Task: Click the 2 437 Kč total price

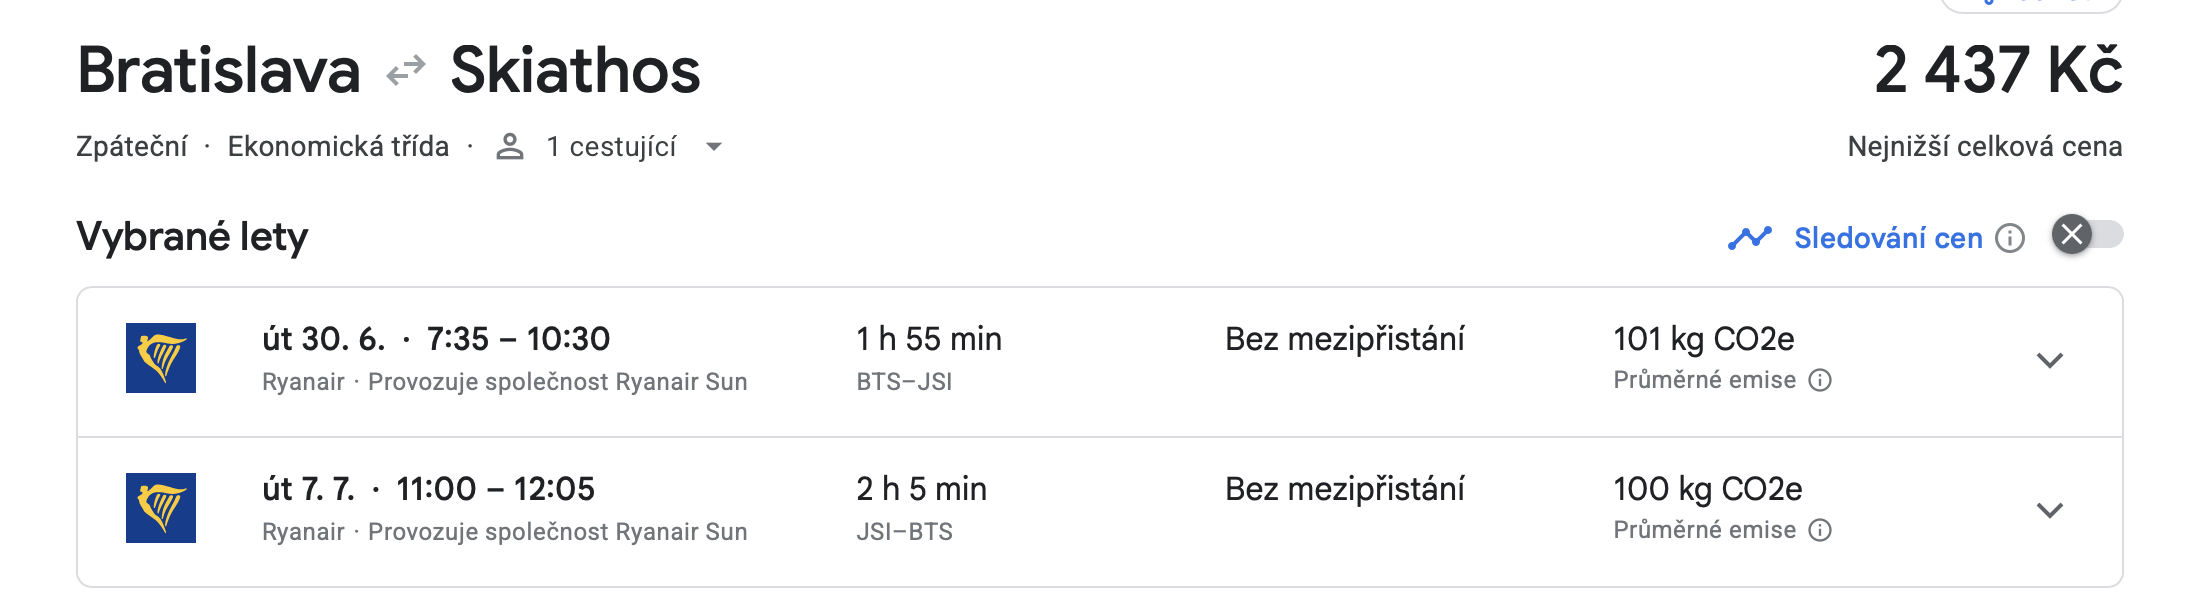Action: click(x=1998, y=70)
